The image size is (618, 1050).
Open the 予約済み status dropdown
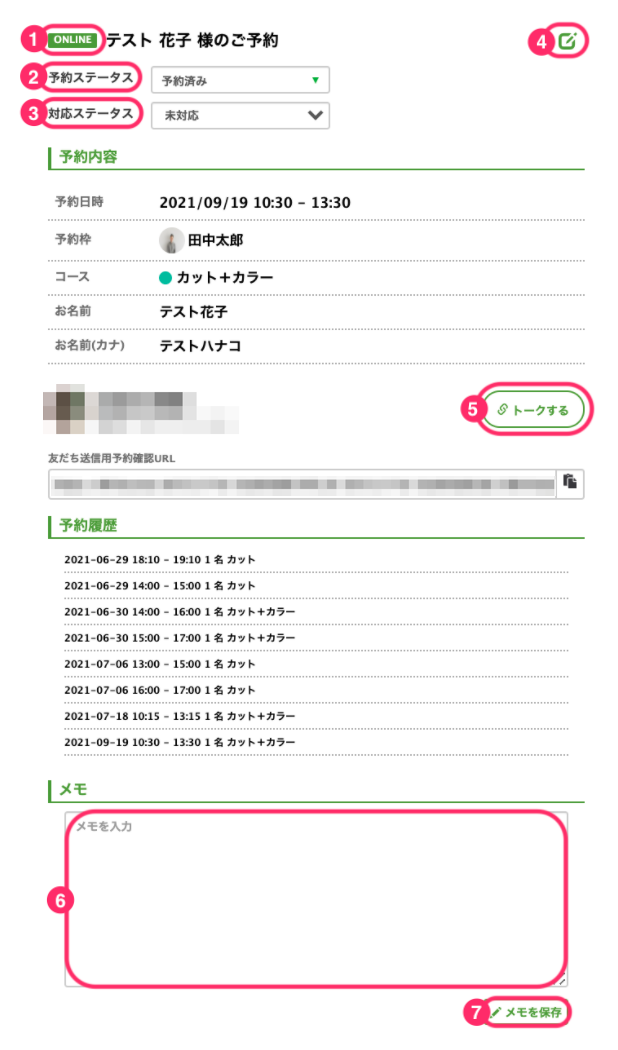240,80
